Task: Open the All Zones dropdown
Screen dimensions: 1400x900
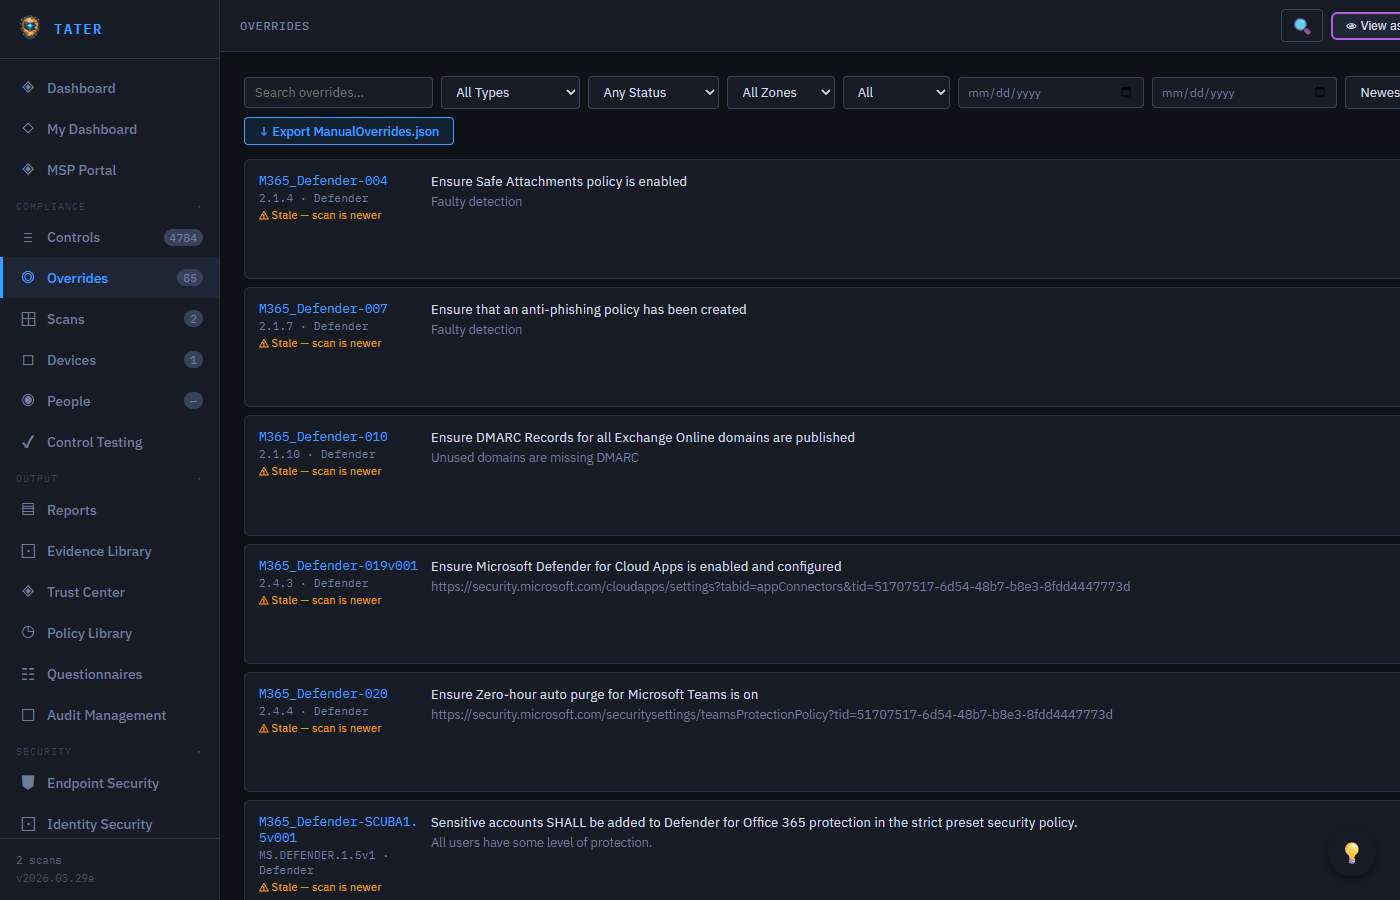Action: pyautogui.click(x=781, y=92)
